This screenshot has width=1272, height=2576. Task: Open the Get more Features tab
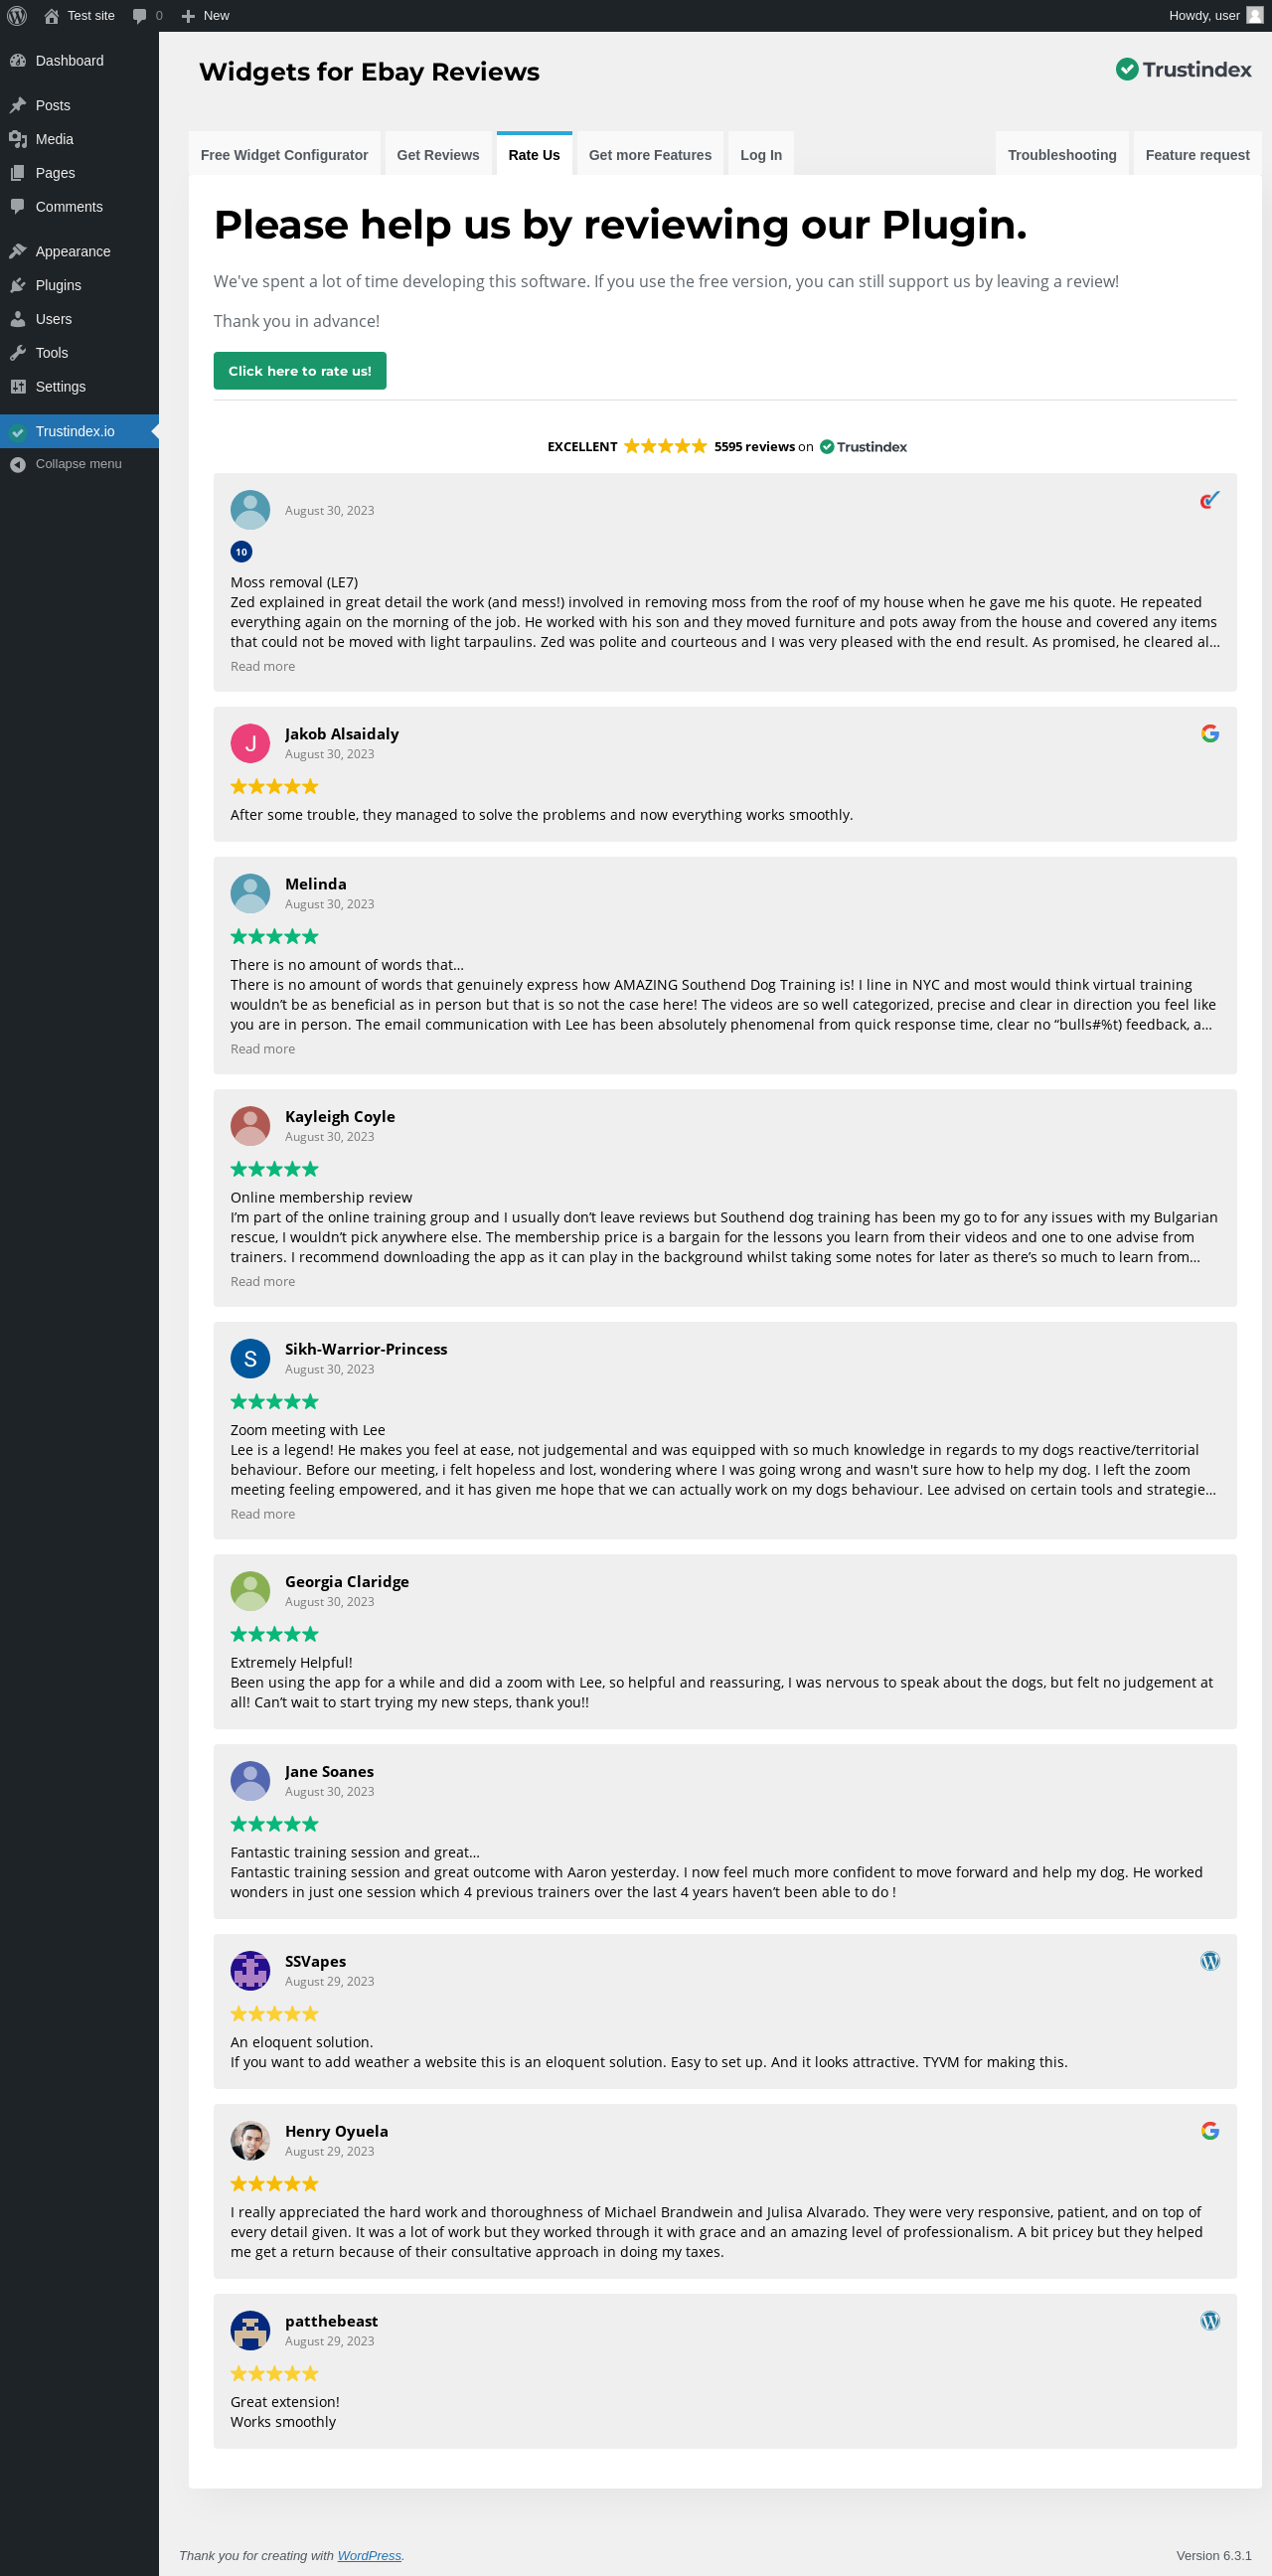(650, 155)
